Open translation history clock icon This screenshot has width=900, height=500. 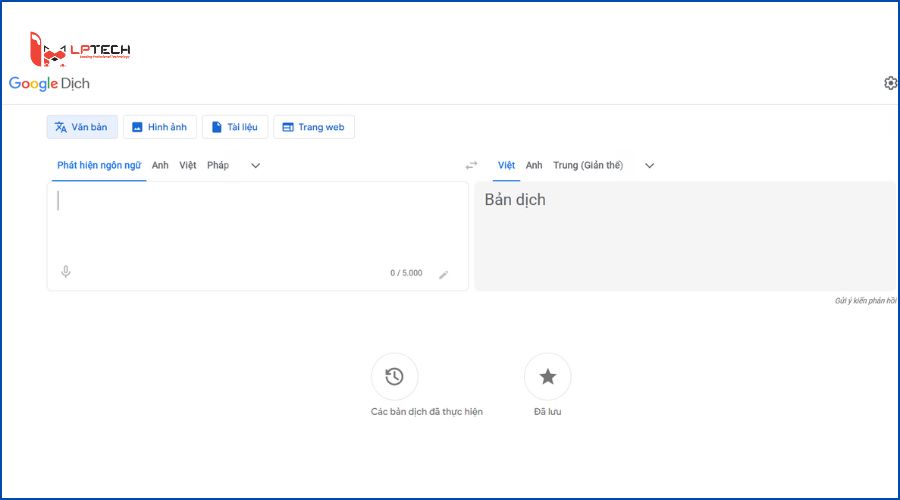click(x=394, y=377)
